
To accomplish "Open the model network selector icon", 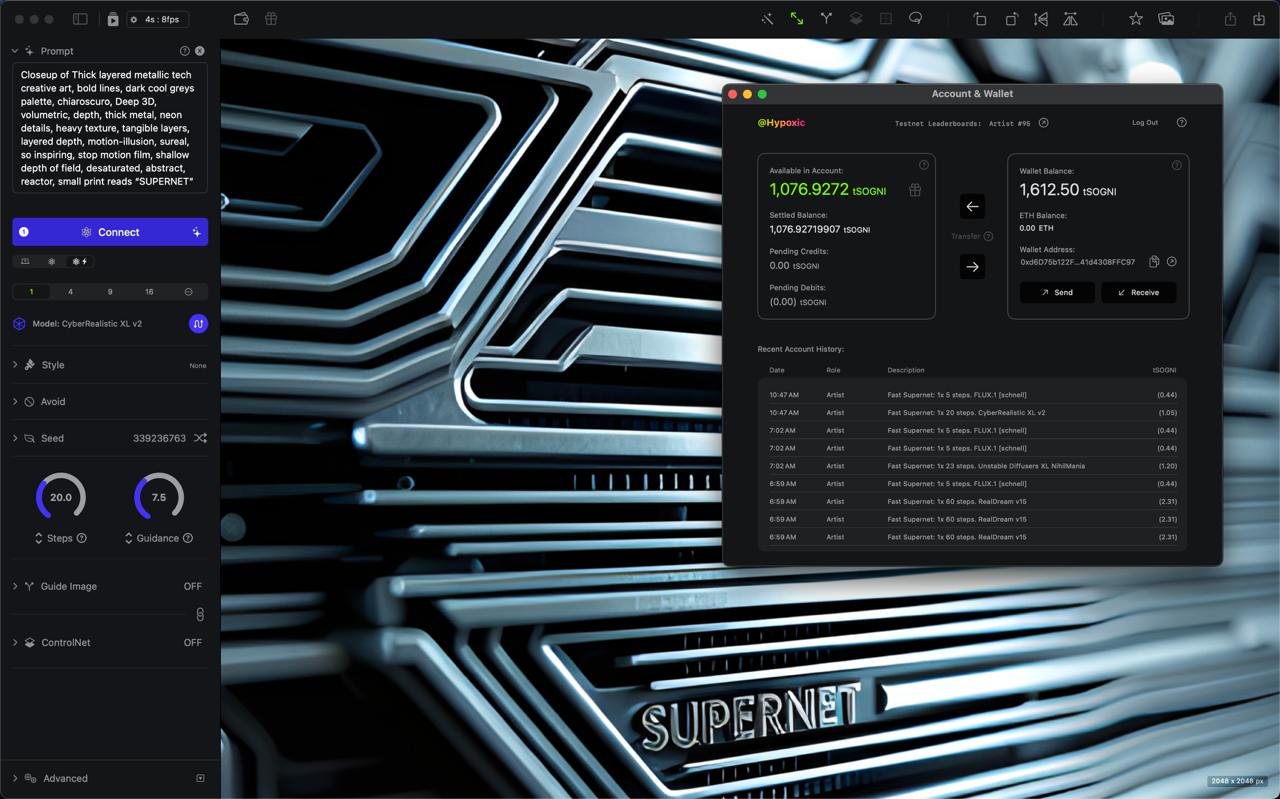I will tap(197, 323).
